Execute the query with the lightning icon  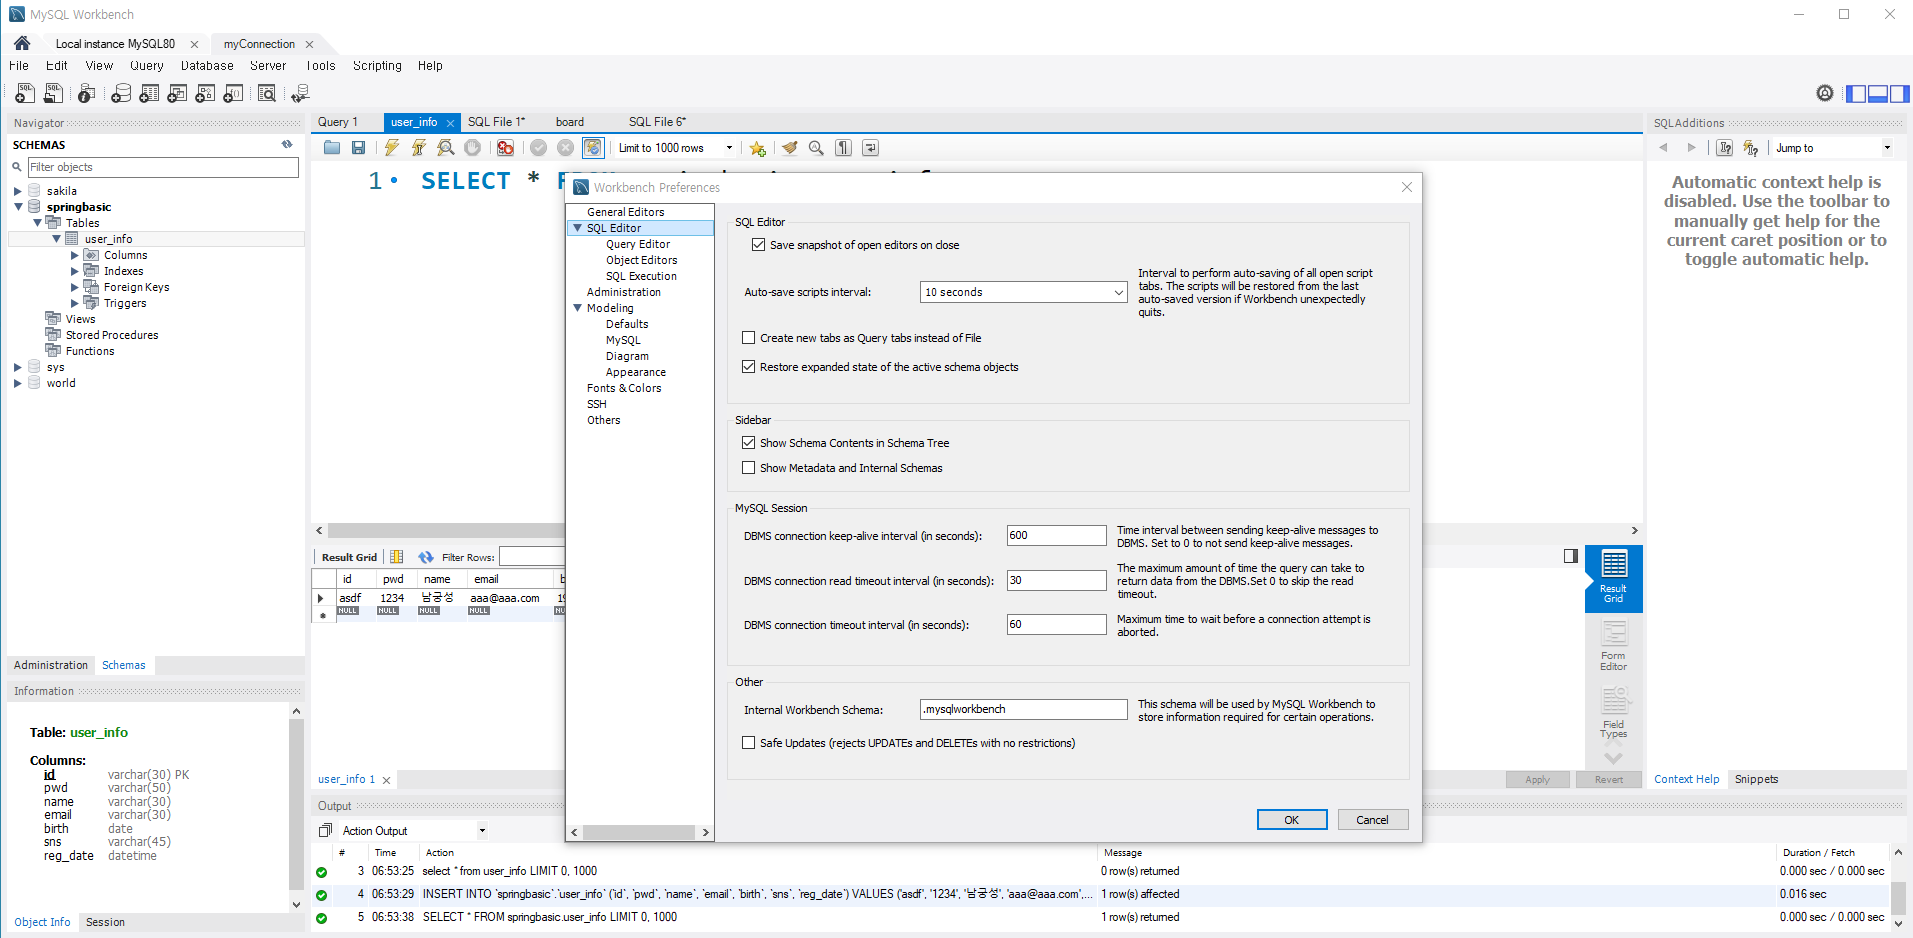point(392,148)
